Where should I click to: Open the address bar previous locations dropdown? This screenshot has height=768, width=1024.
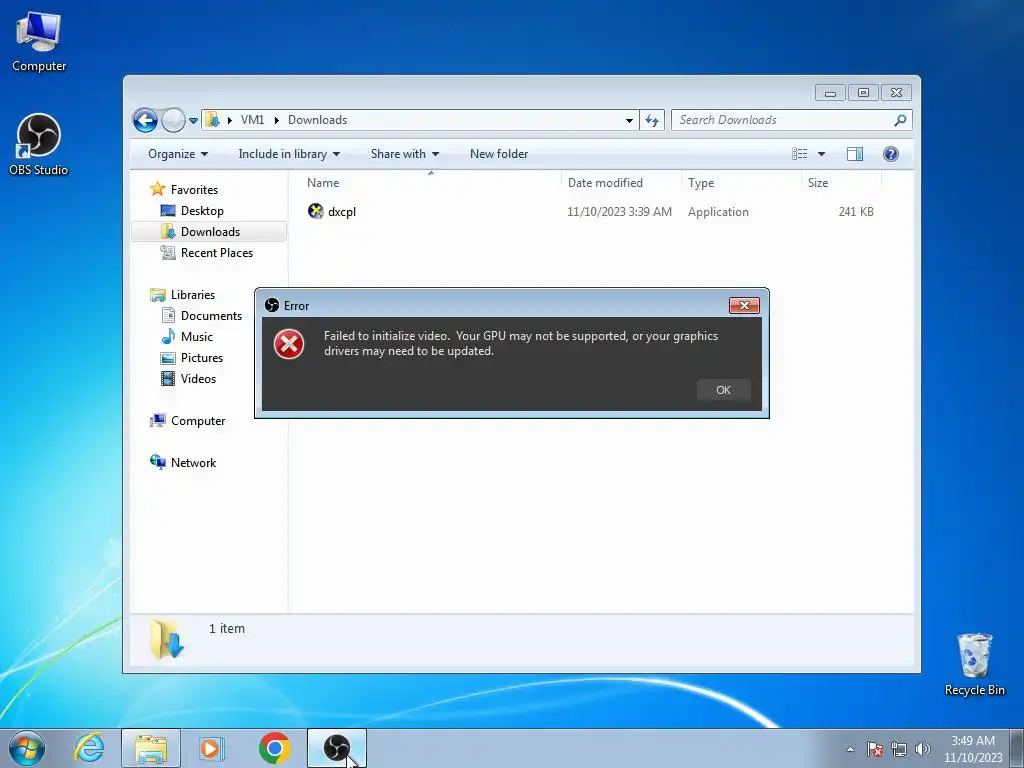click(x=629, y=120)
